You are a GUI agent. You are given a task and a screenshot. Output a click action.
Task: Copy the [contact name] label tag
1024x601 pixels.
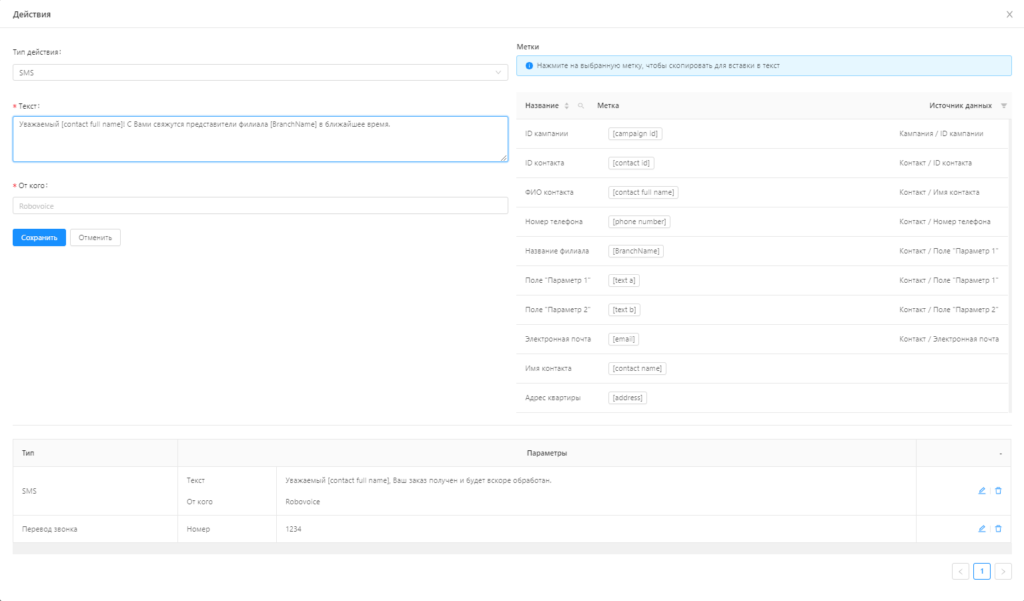(637, 369)
